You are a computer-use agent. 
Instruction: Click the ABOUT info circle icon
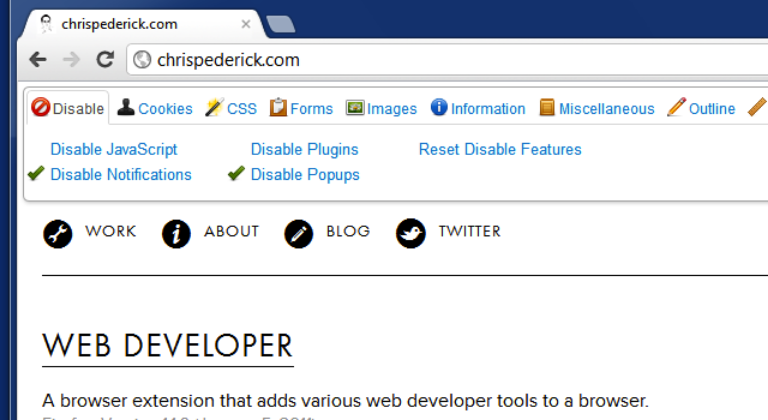[x=176, y=234]
